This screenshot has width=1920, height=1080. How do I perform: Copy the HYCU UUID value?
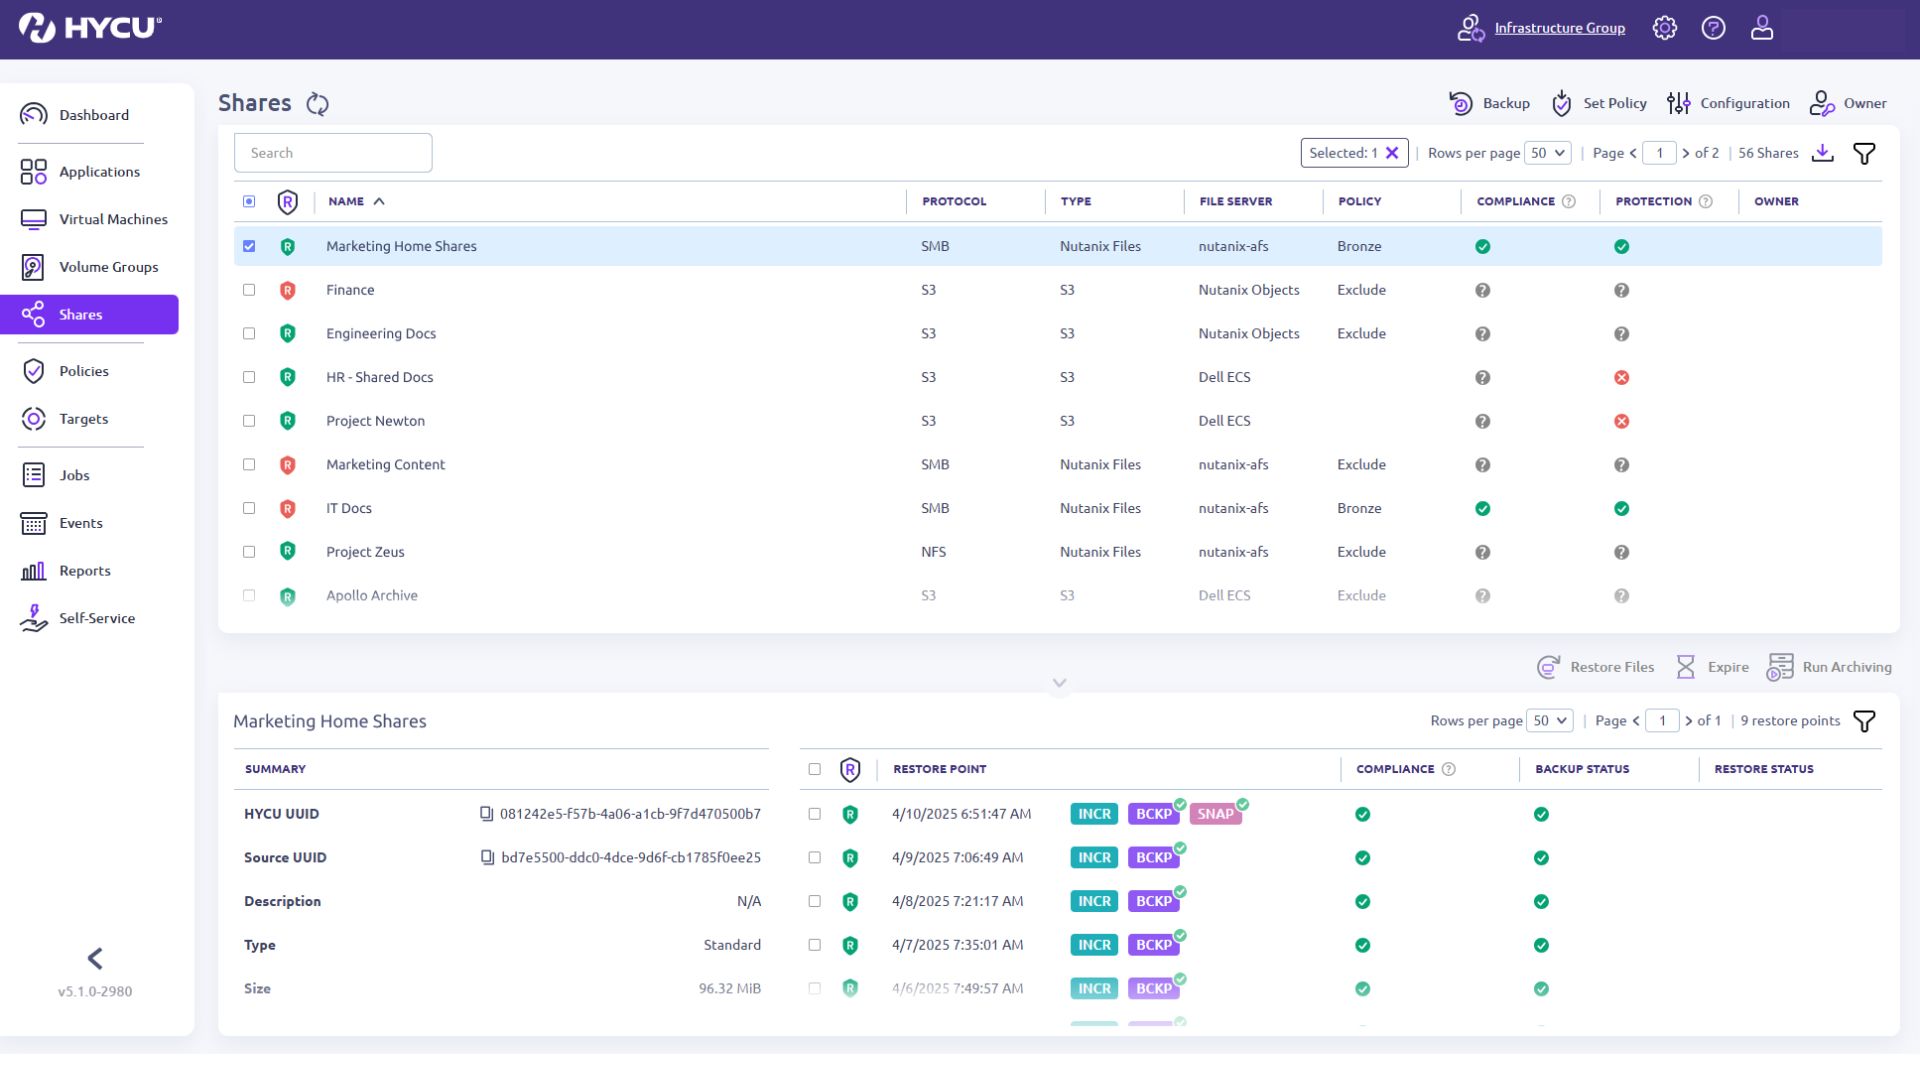click(x=487, y=814)
